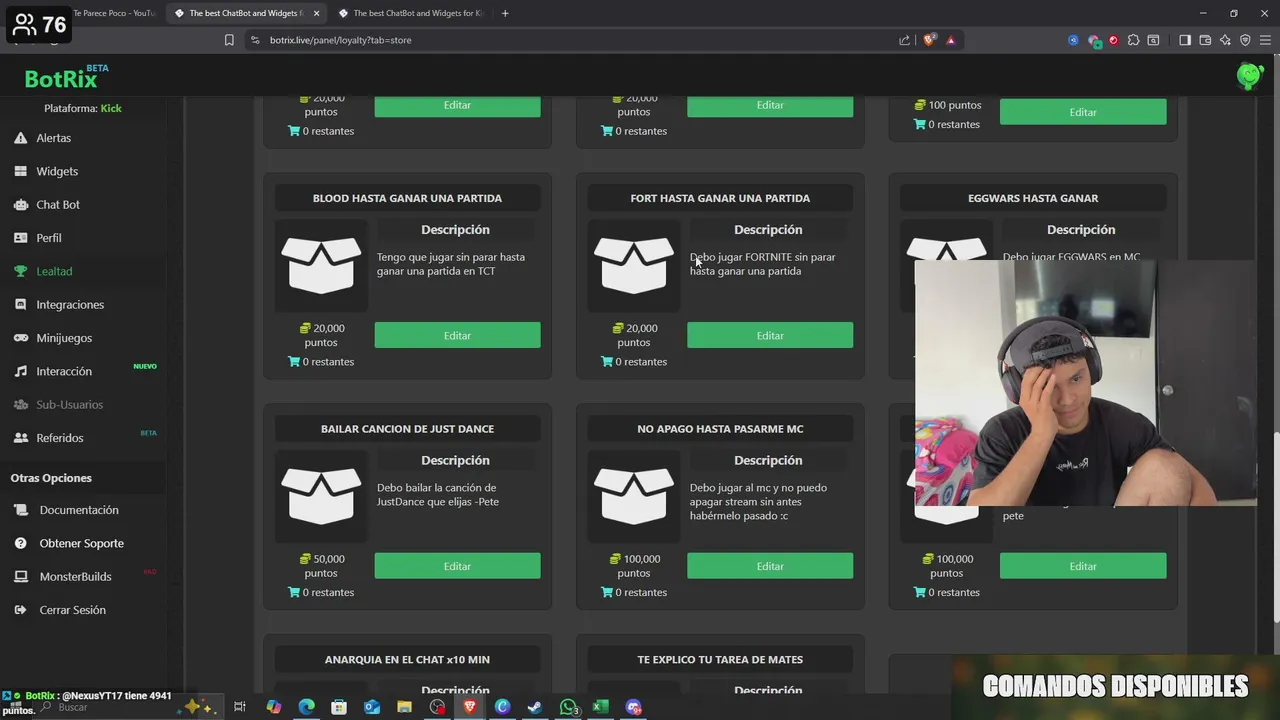The height and width of the screenshot is (720, 1280).
Task: Click the Perfil sidebar icon
Action: tap(20, 238)
